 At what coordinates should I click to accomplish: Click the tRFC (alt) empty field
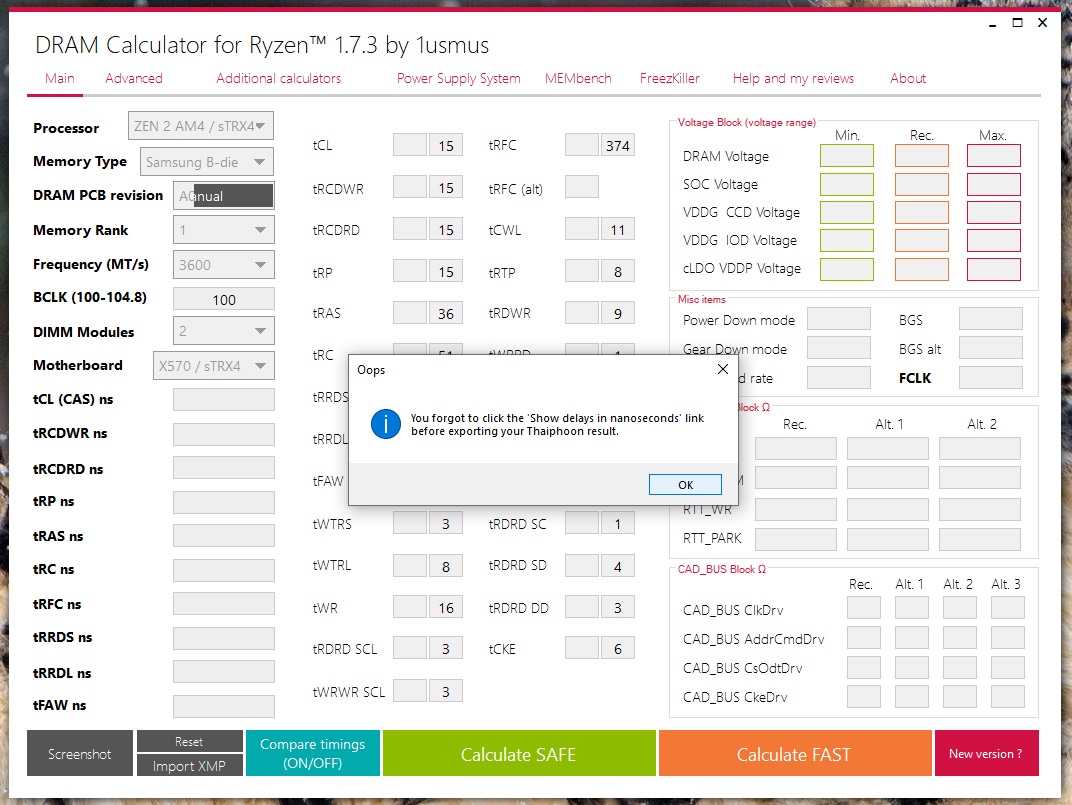click(x=582, y=187)
